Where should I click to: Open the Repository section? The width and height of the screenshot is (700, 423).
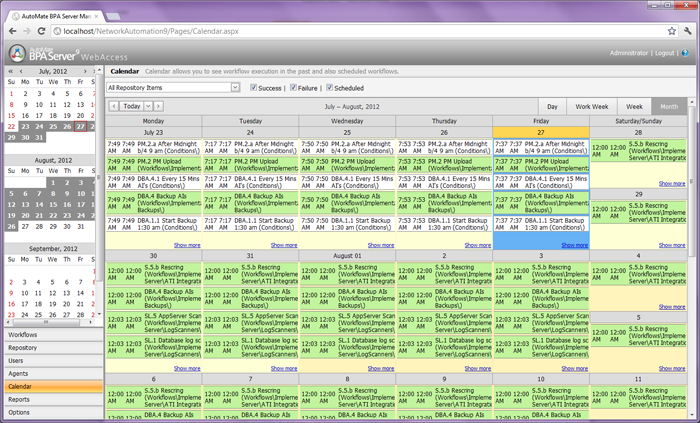[x=54, y=348]
